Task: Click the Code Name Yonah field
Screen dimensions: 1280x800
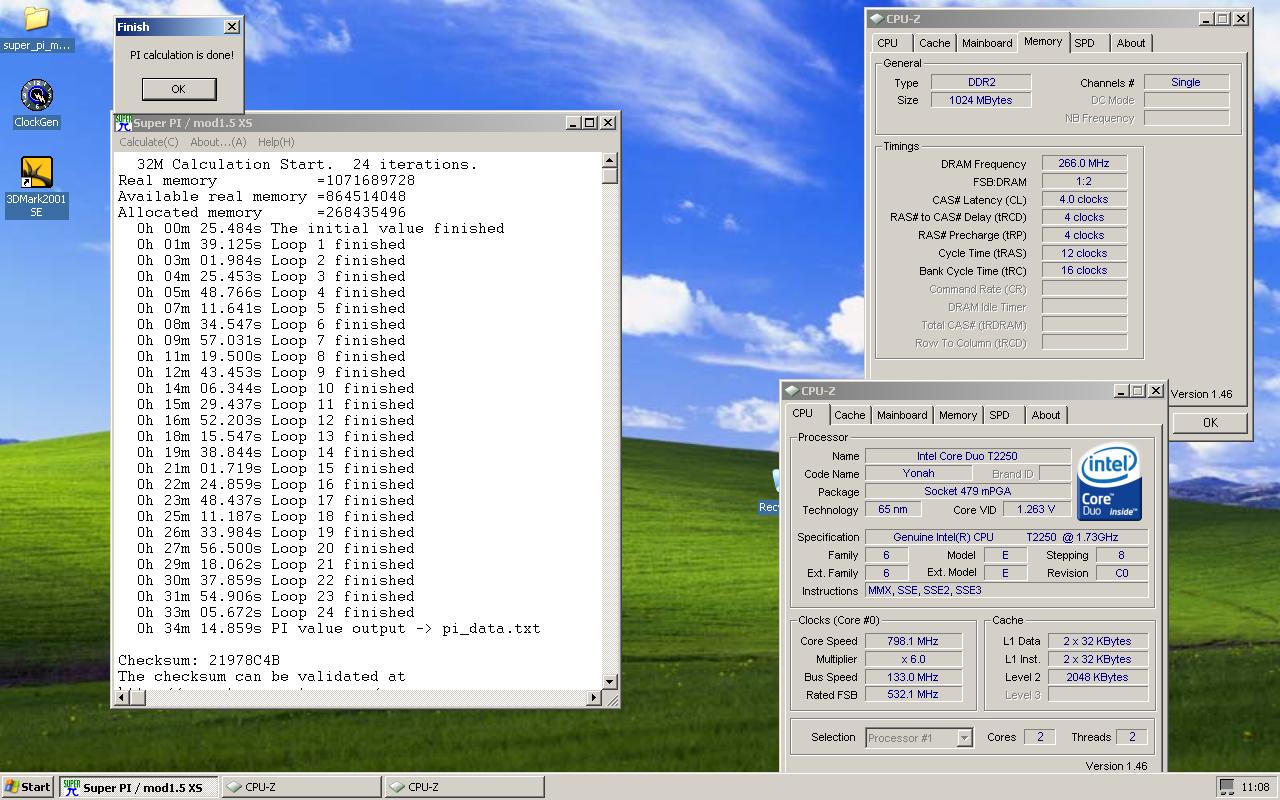Action: (918, 473)
